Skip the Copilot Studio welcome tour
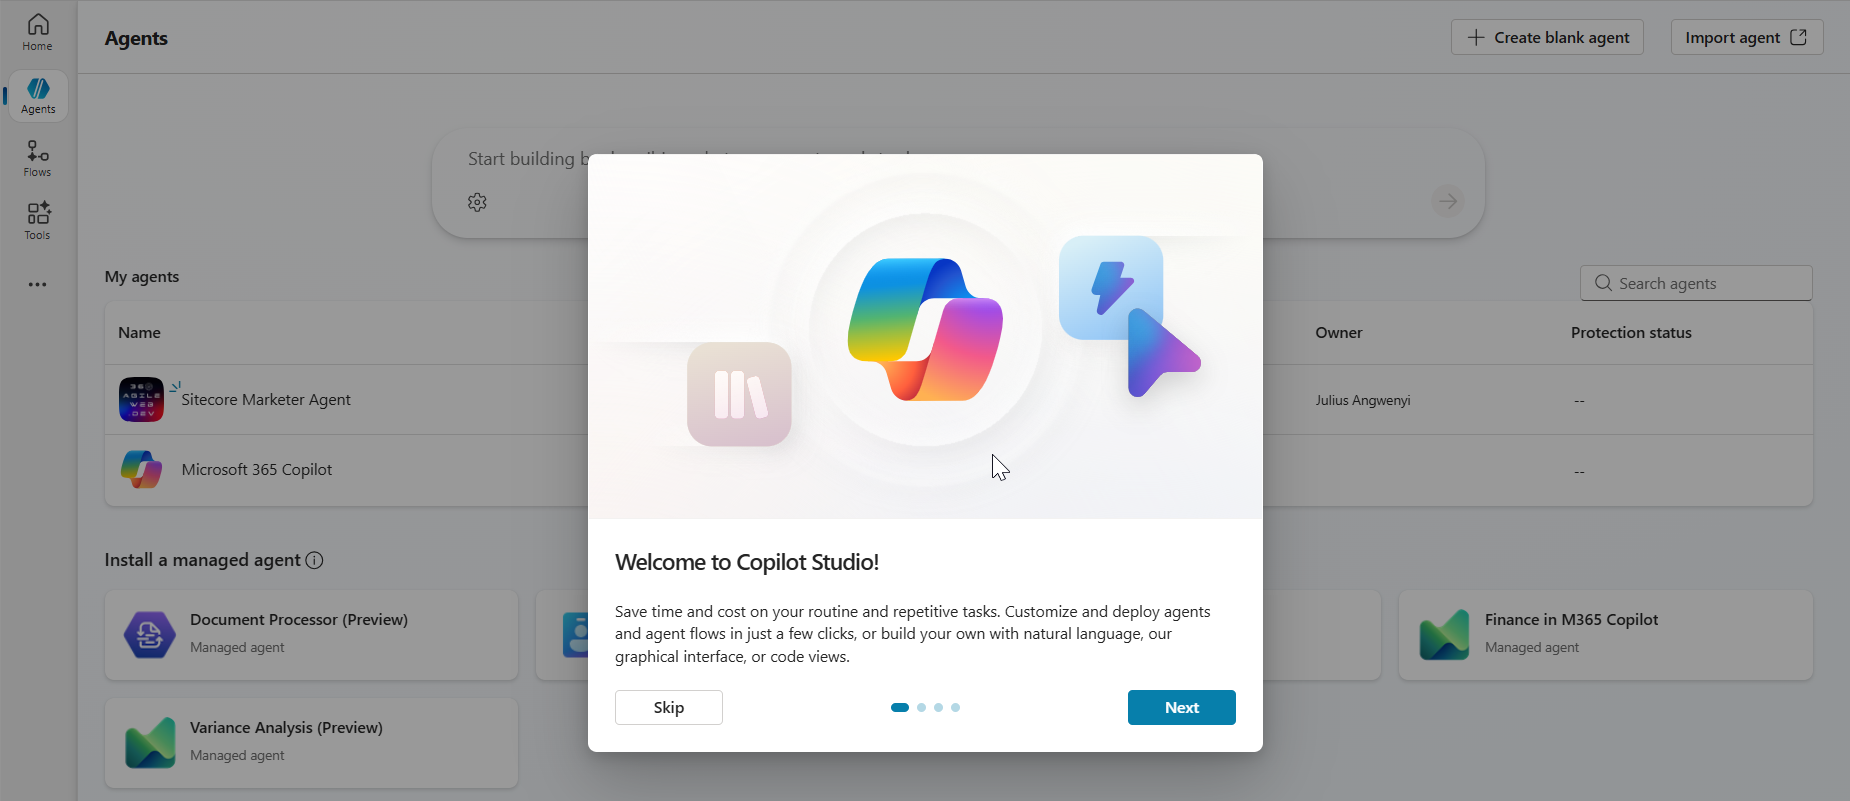 (x=669, y=707)
